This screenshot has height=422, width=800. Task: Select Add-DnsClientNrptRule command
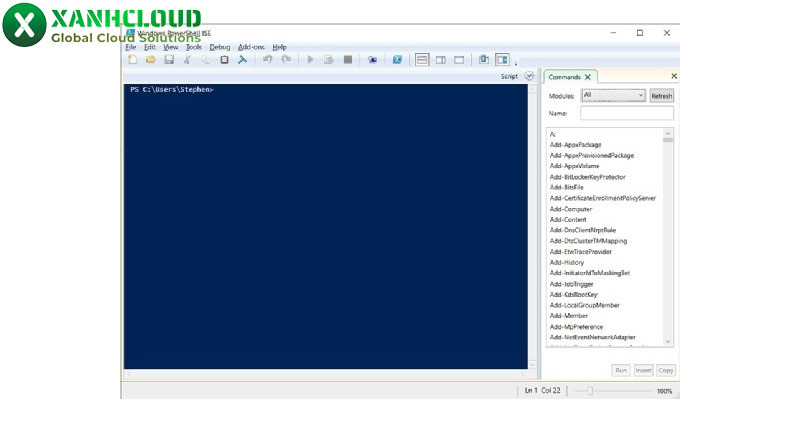[583, 230]
